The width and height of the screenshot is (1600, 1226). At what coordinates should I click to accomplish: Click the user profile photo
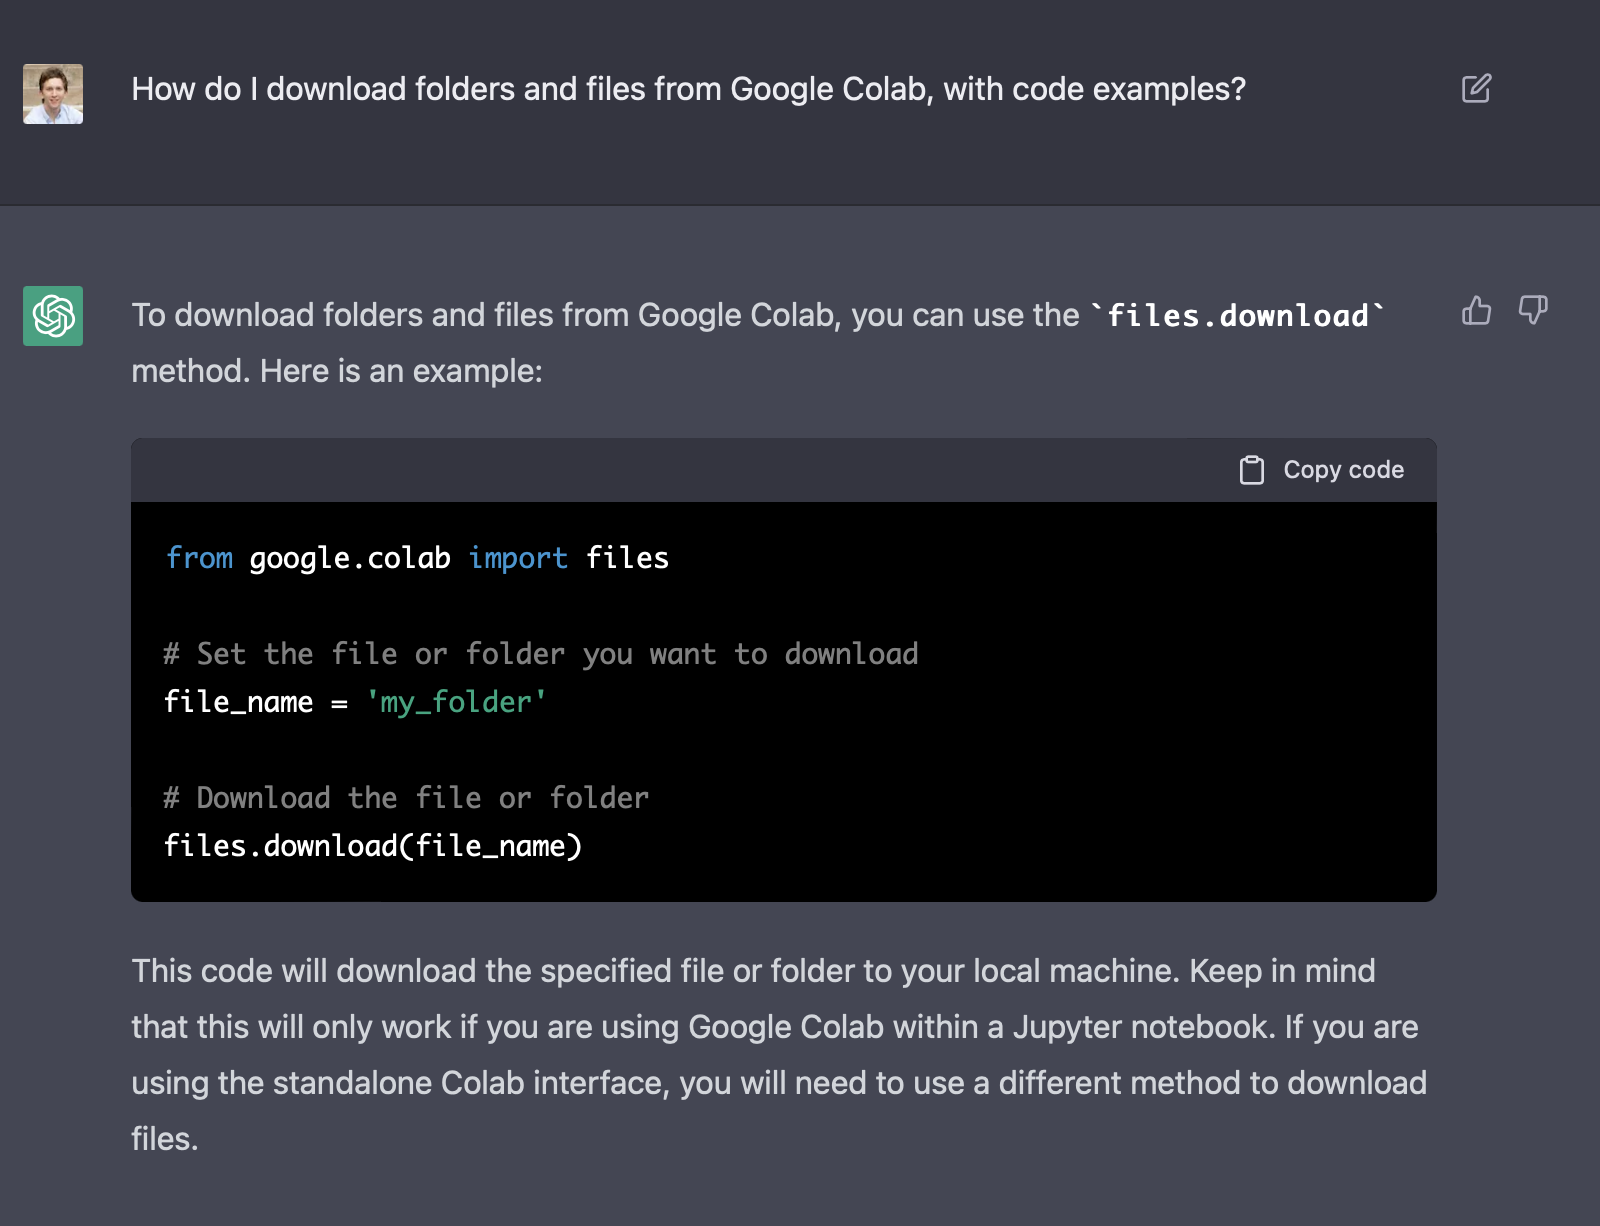click(x=53, y=94)
